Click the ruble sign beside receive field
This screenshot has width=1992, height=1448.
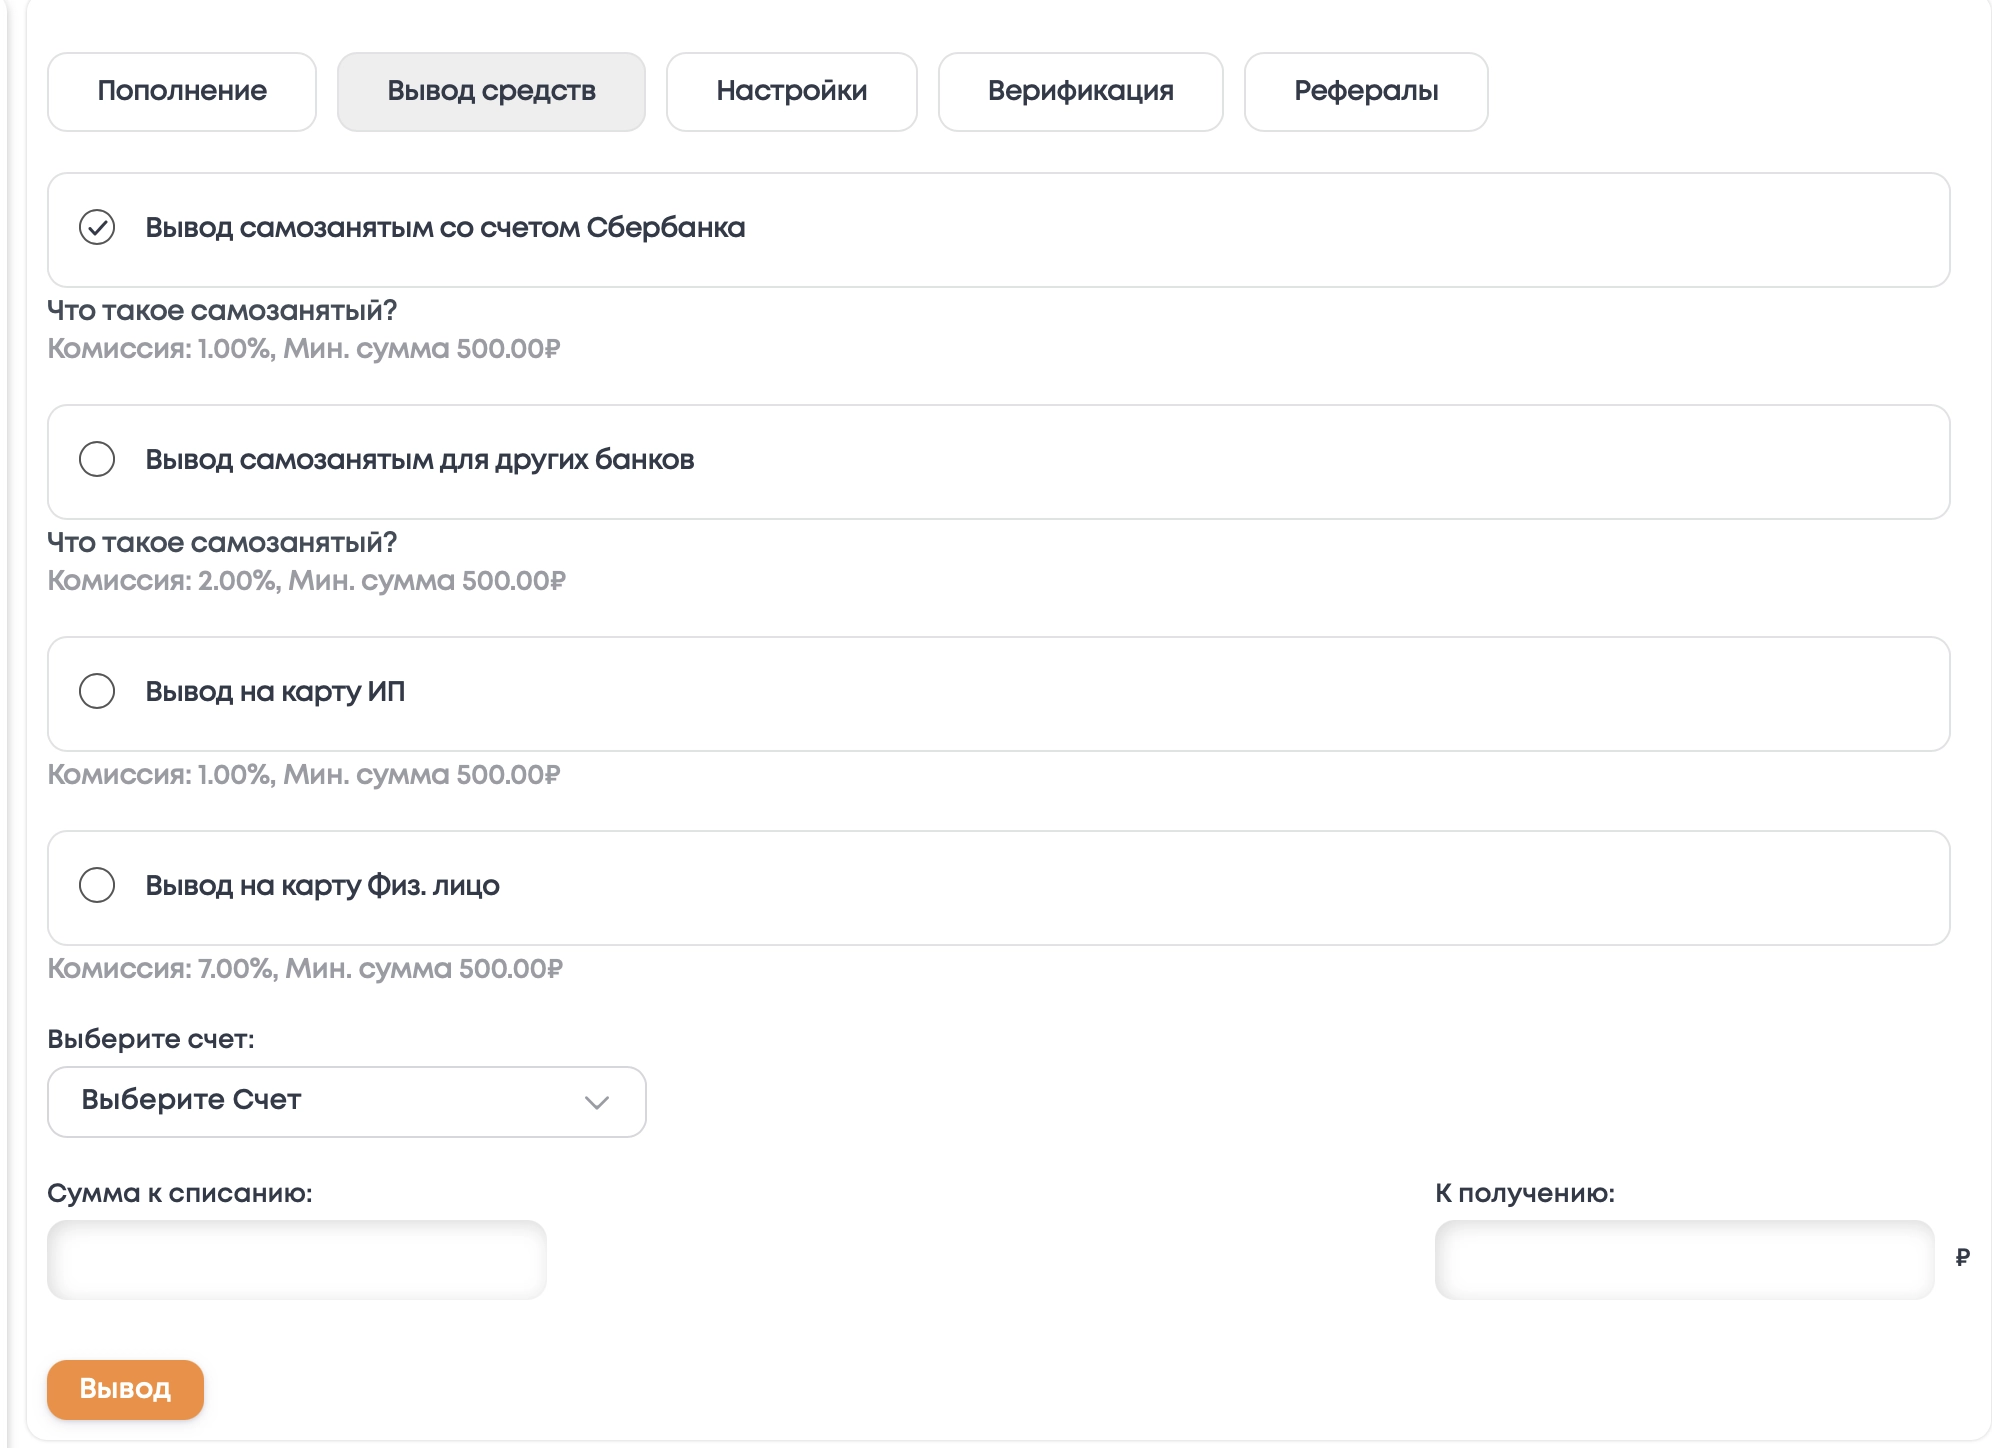click(1962, 1258)
